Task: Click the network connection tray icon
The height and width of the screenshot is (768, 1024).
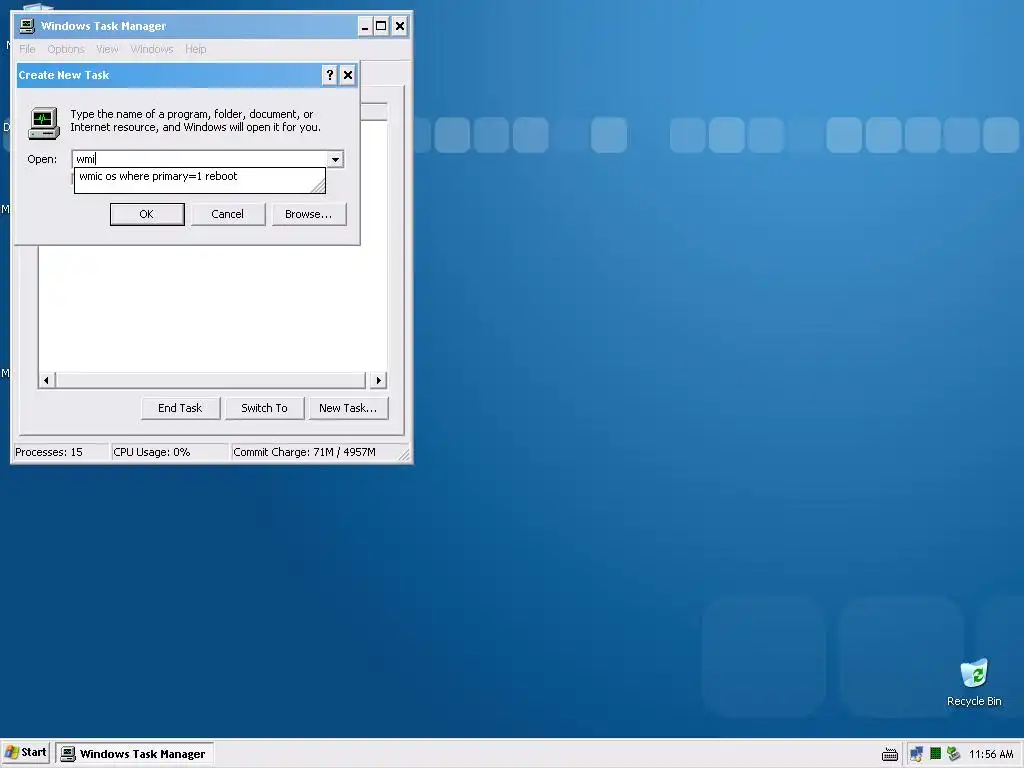Action: [x=916, y=754]
